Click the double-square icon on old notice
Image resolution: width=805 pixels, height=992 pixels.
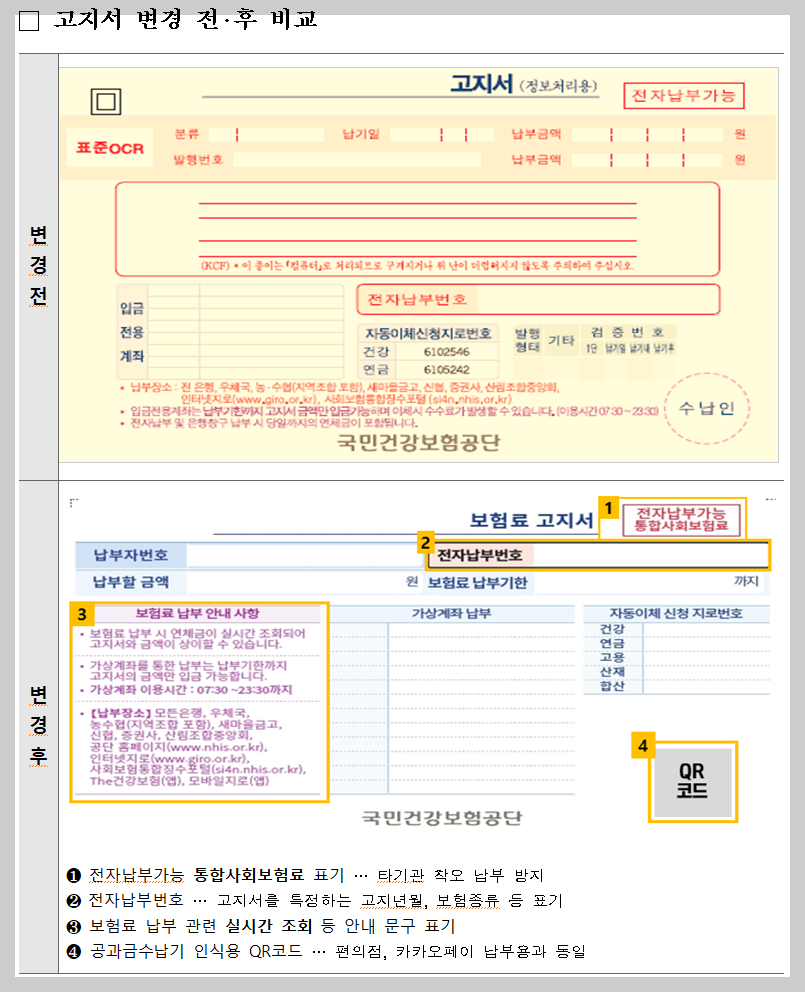click(x=106, y=102)
